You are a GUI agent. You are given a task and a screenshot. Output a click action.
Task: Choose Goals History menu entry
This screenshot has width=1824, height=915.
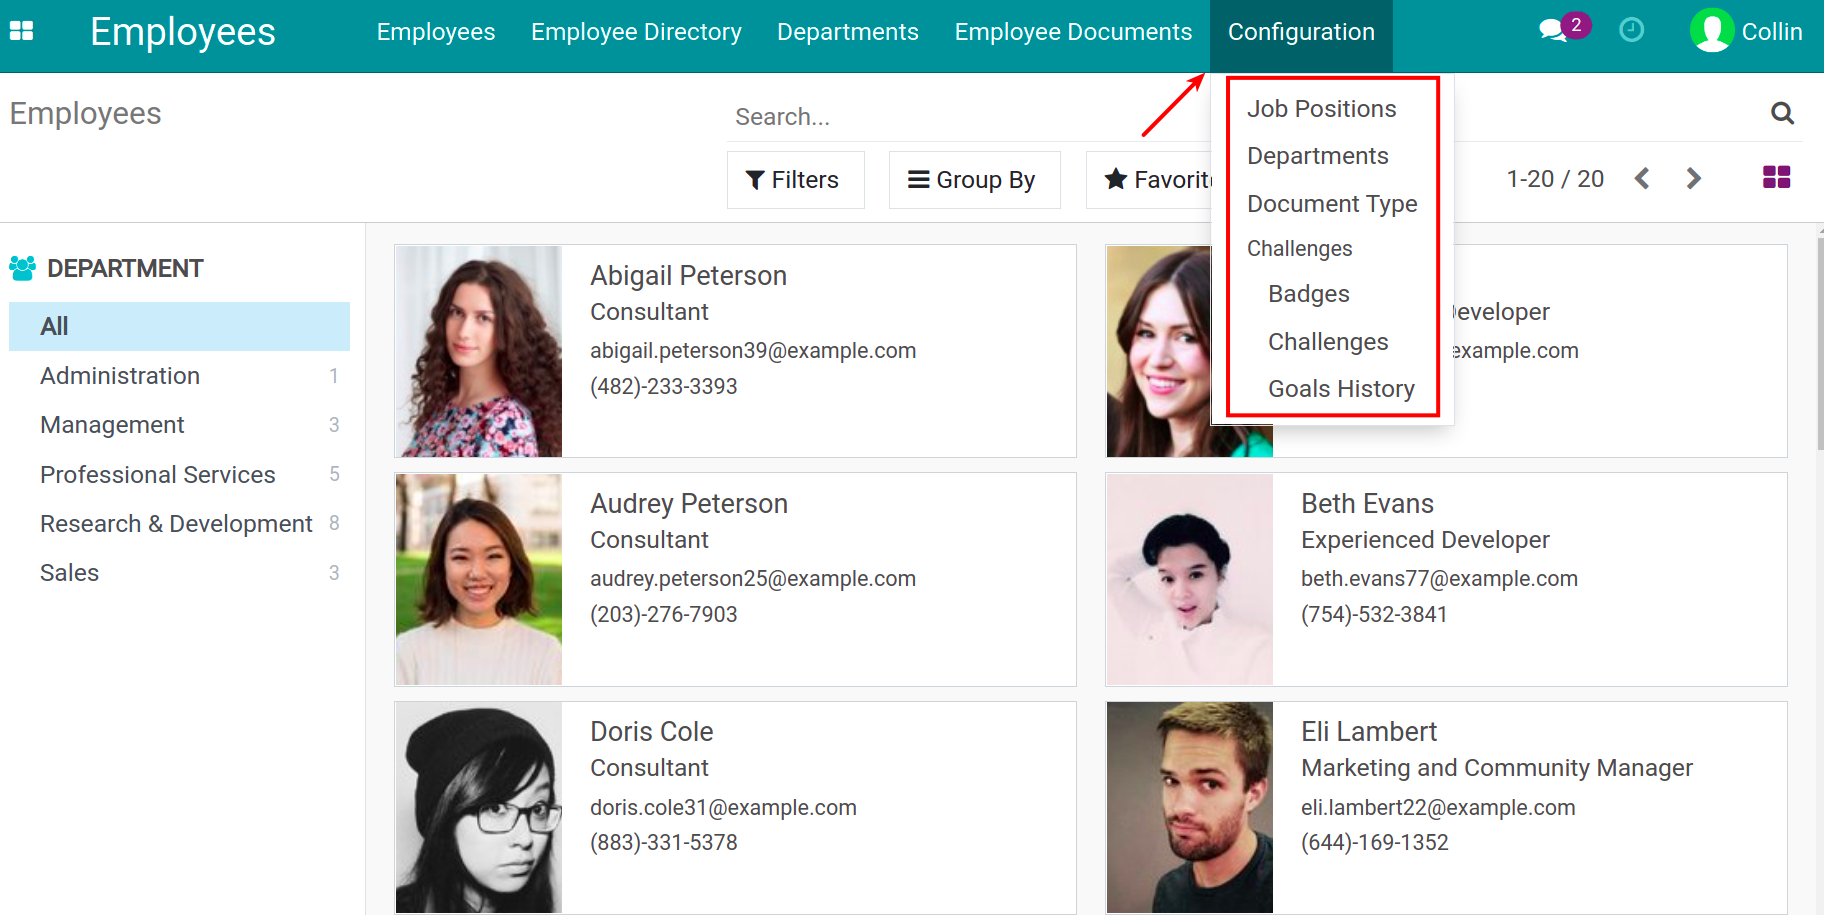pyautogui.click(x=1341, y=389)
